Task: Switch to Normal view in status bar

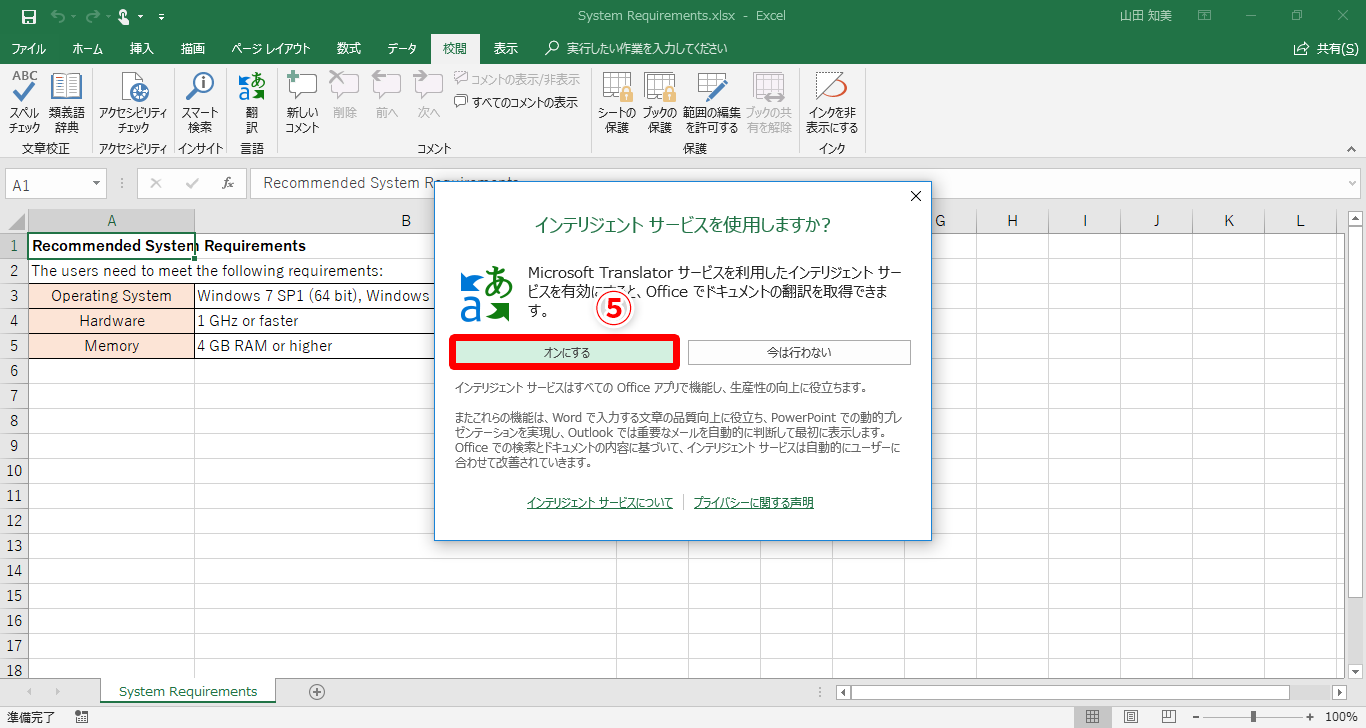Action: point(1093,717)
